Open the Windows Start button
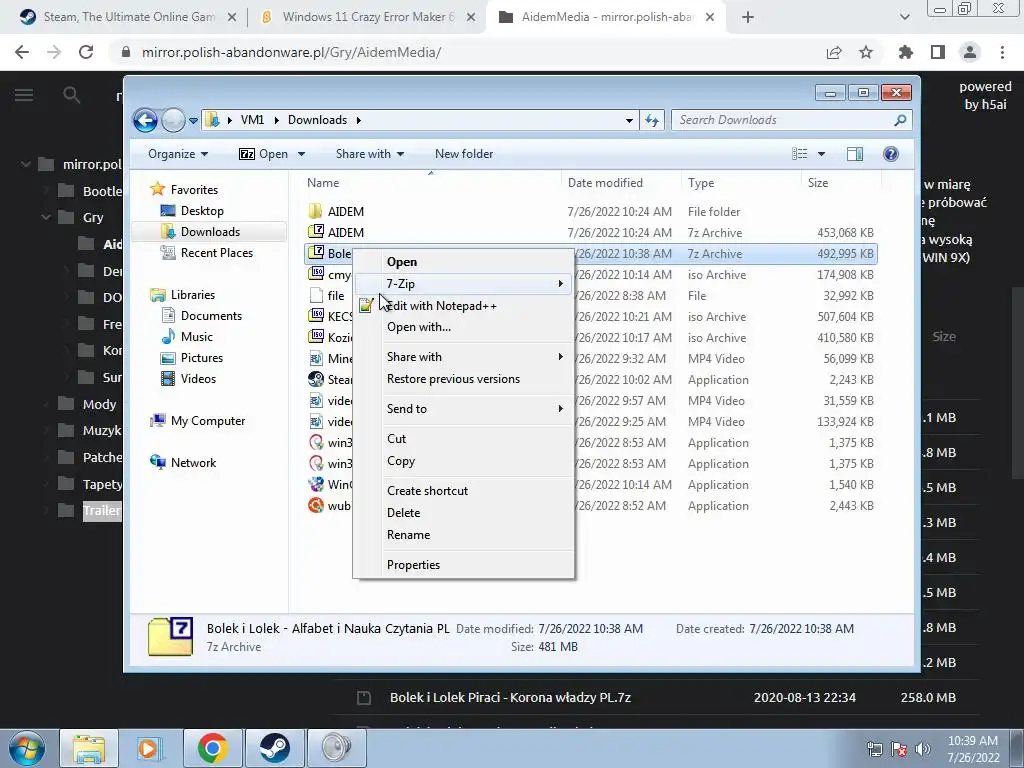The width and height of the screenshot is (1024, 768). (27, 748)
